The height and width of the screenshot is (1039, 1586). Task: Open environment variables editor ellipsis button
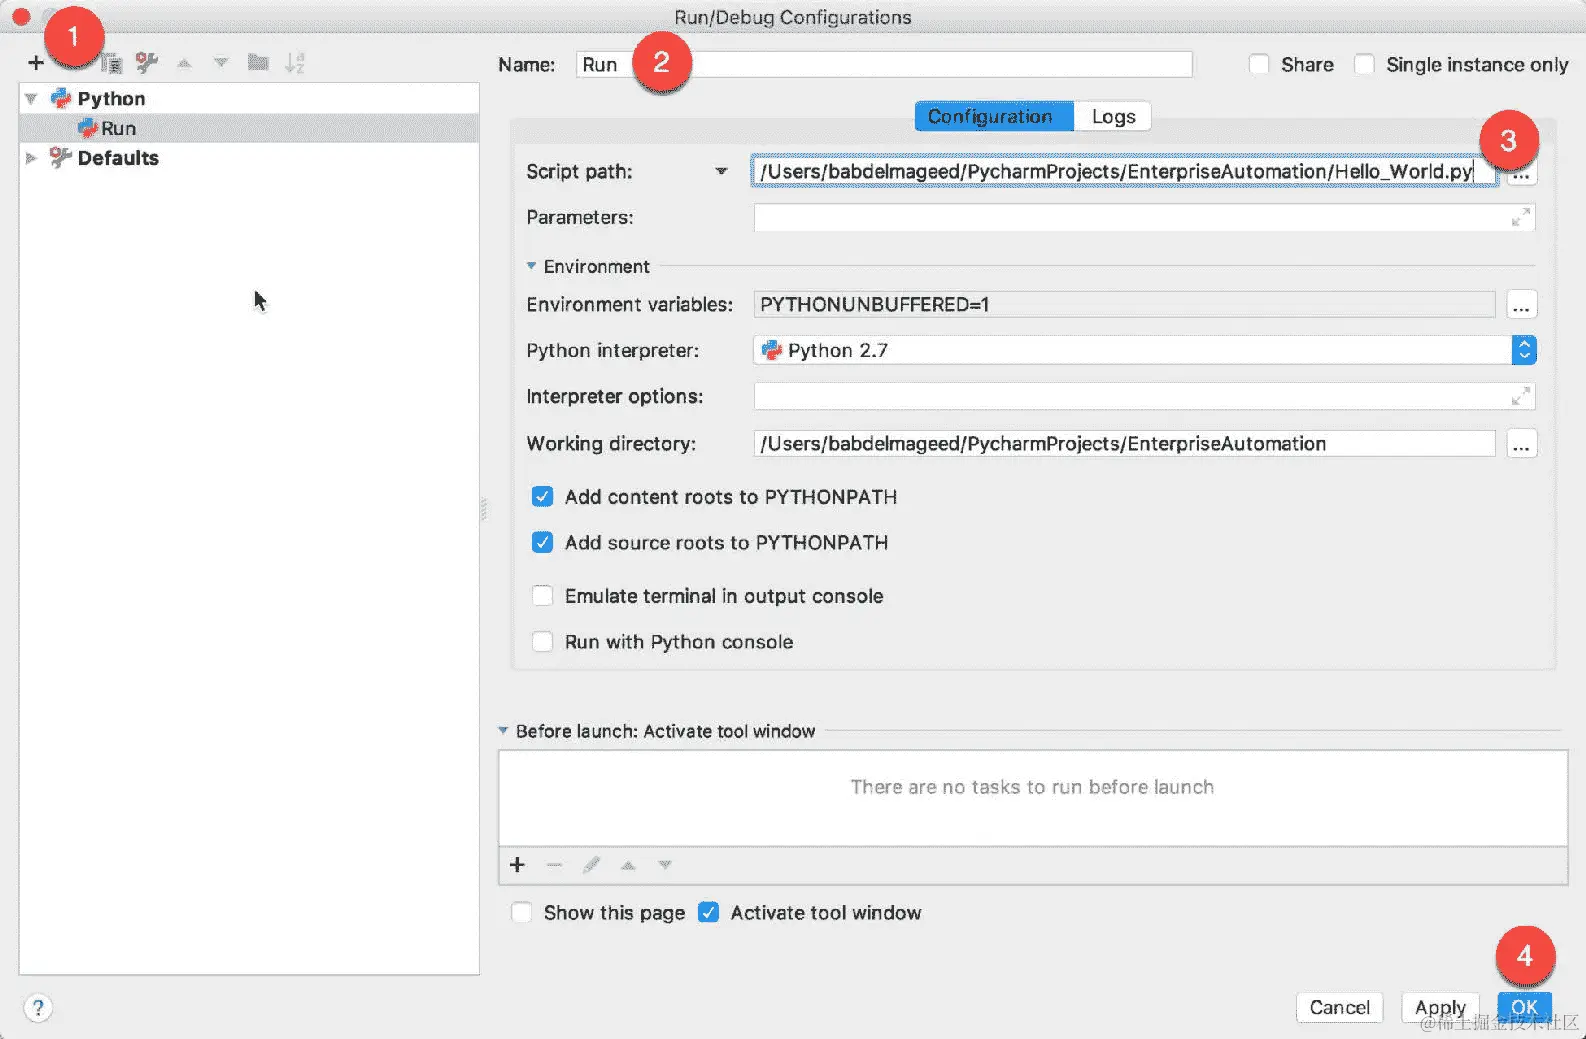(x=1521, y=305)
